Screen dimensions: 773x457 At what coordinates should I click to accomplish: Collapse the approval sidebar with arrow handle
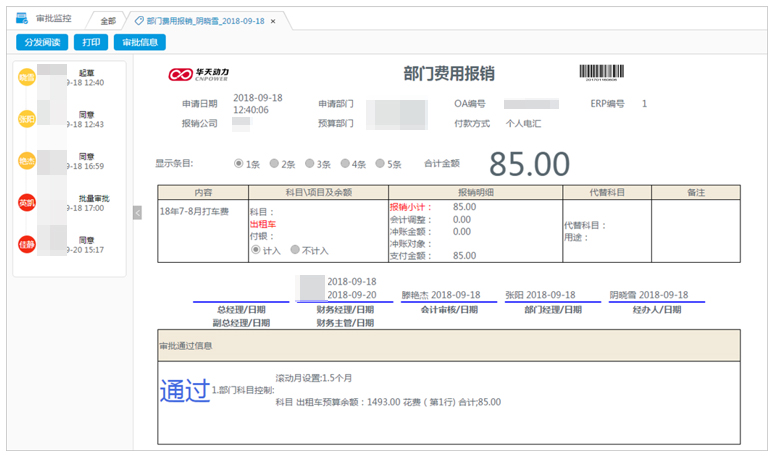(x=138, y=212)
